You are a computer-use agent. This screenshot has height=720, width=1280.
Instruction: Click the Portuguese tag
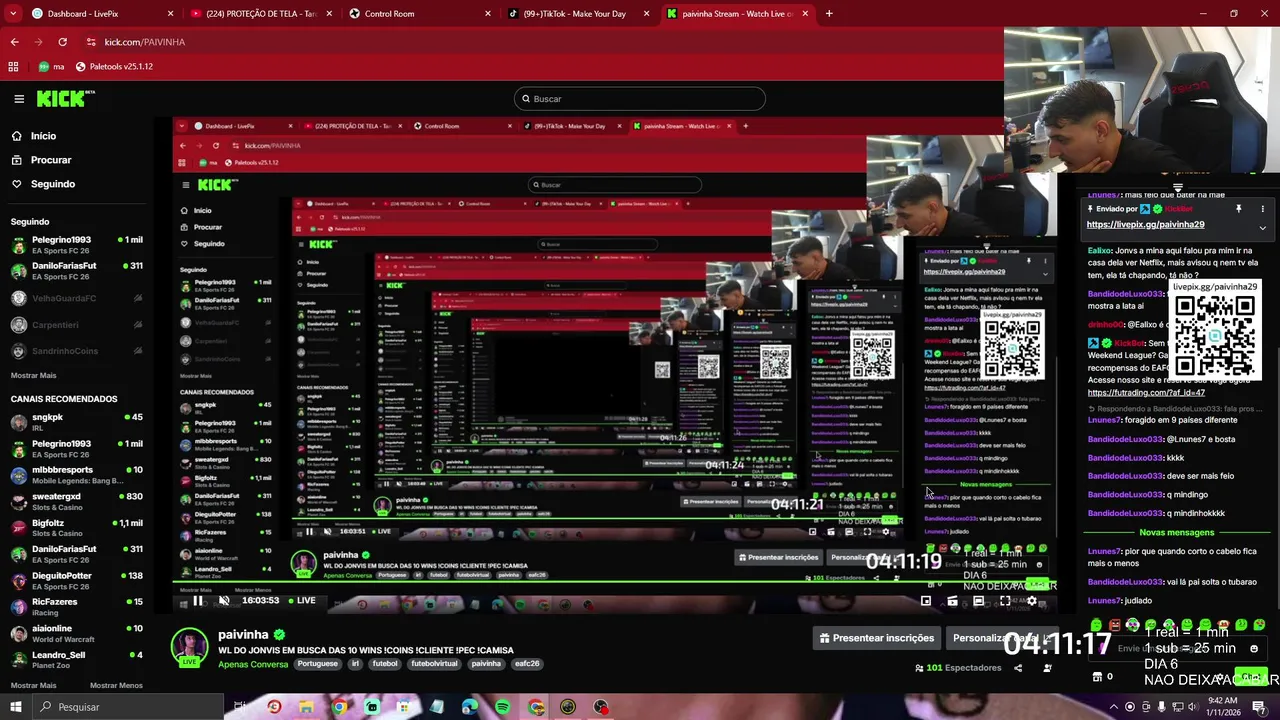[317, 664]
